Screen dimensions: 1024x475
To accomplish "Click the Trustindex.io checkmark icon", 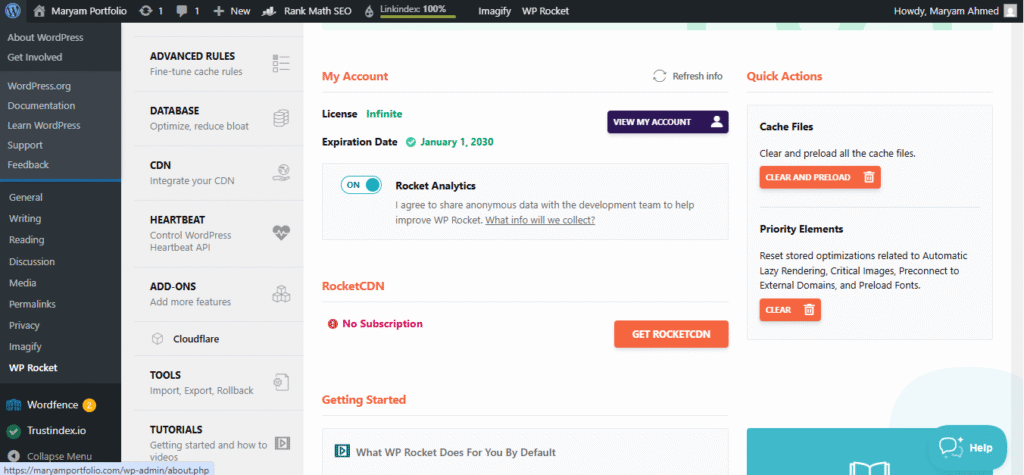I will 14,431.
